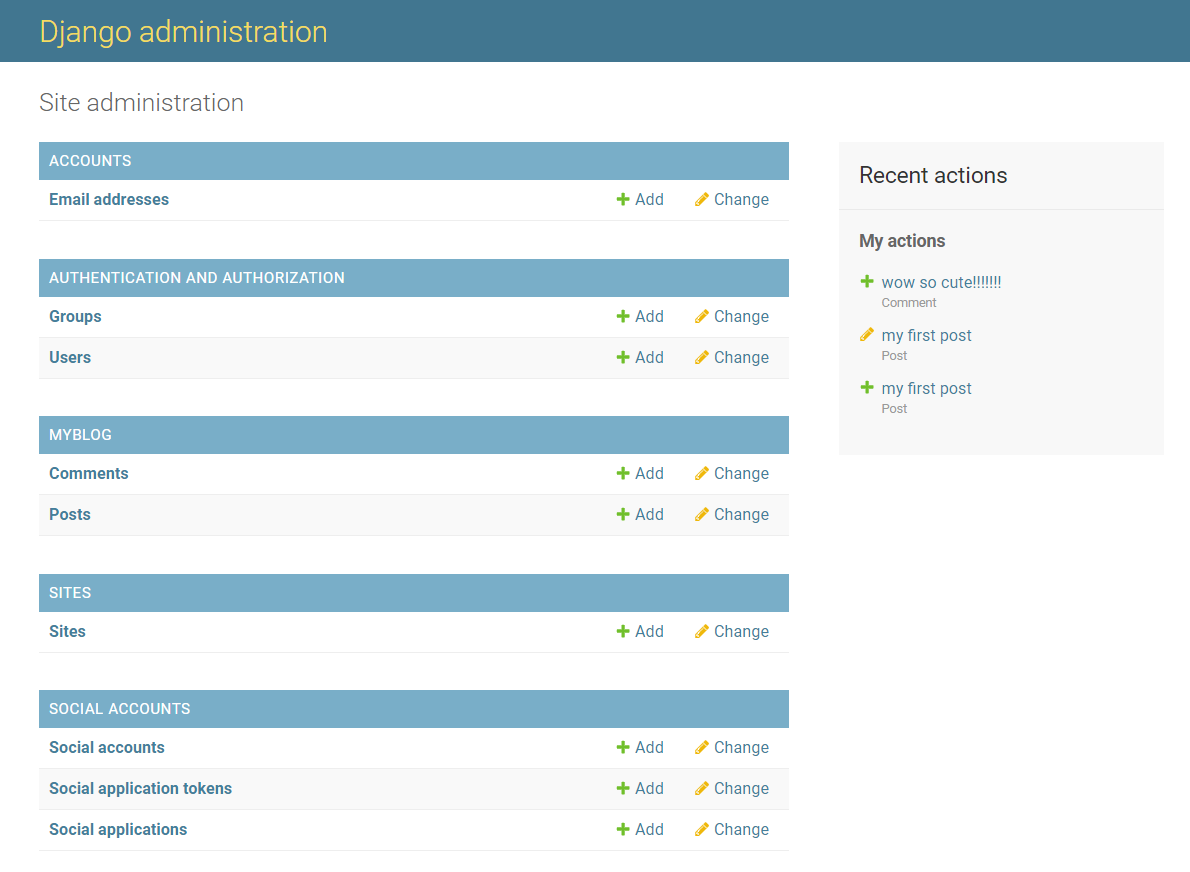The height and width of the screenshot is (872, 1190).
Task: Open the Users model list
Action: pos(70,357)
